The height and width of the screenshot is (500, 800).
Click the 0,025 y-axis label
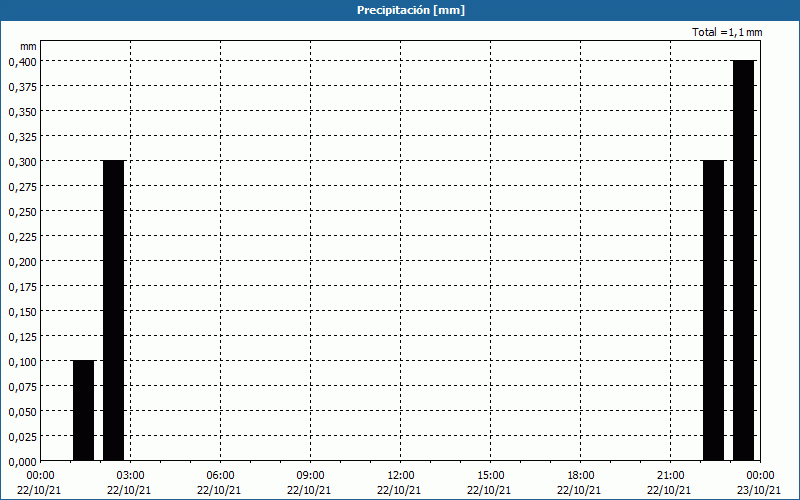[x=22, y=437]
